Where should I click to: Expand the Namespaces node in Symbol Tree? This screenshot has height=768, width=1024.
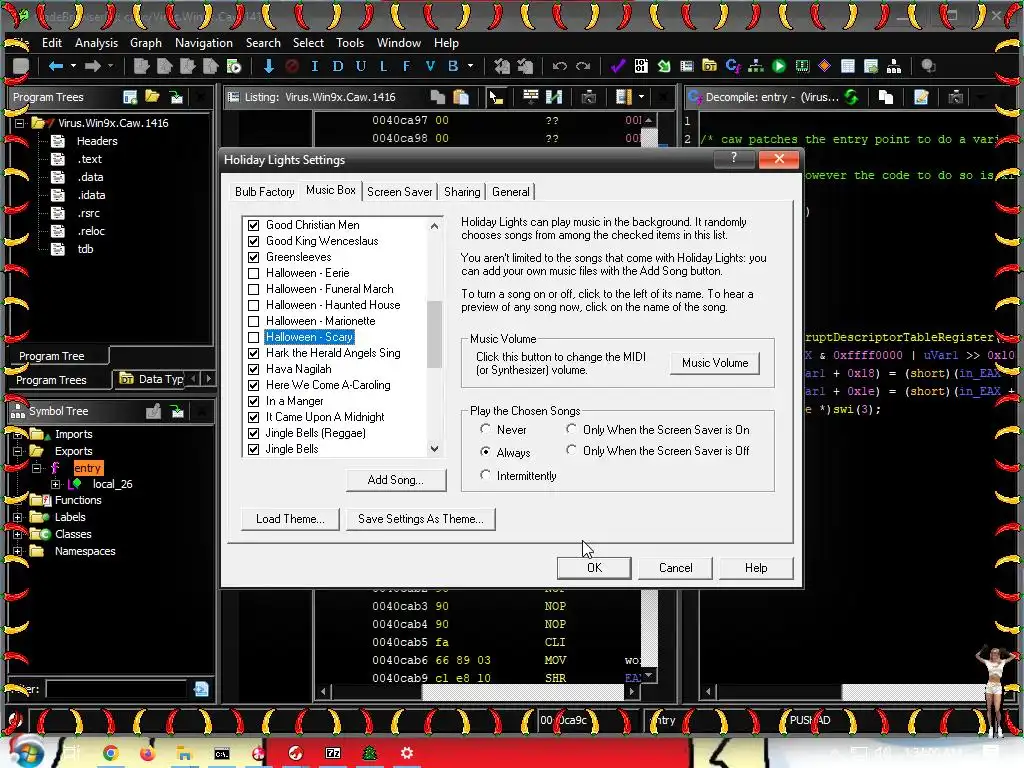coord(18,551)
